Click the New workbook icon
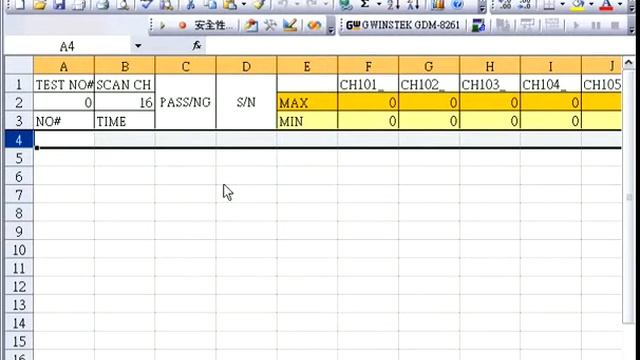 coord(19,4)
